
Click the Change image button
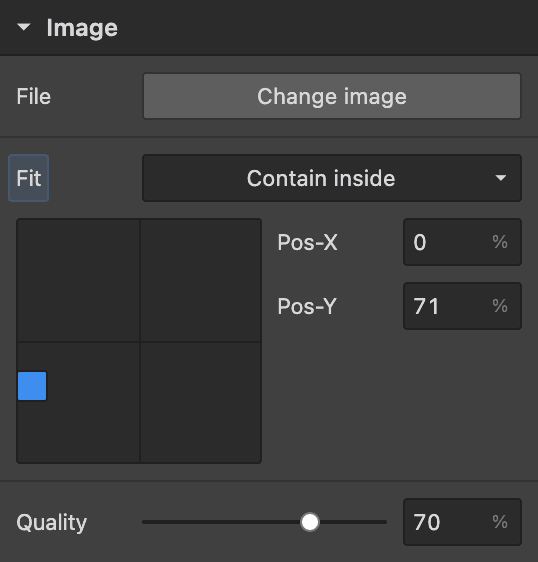332,96
